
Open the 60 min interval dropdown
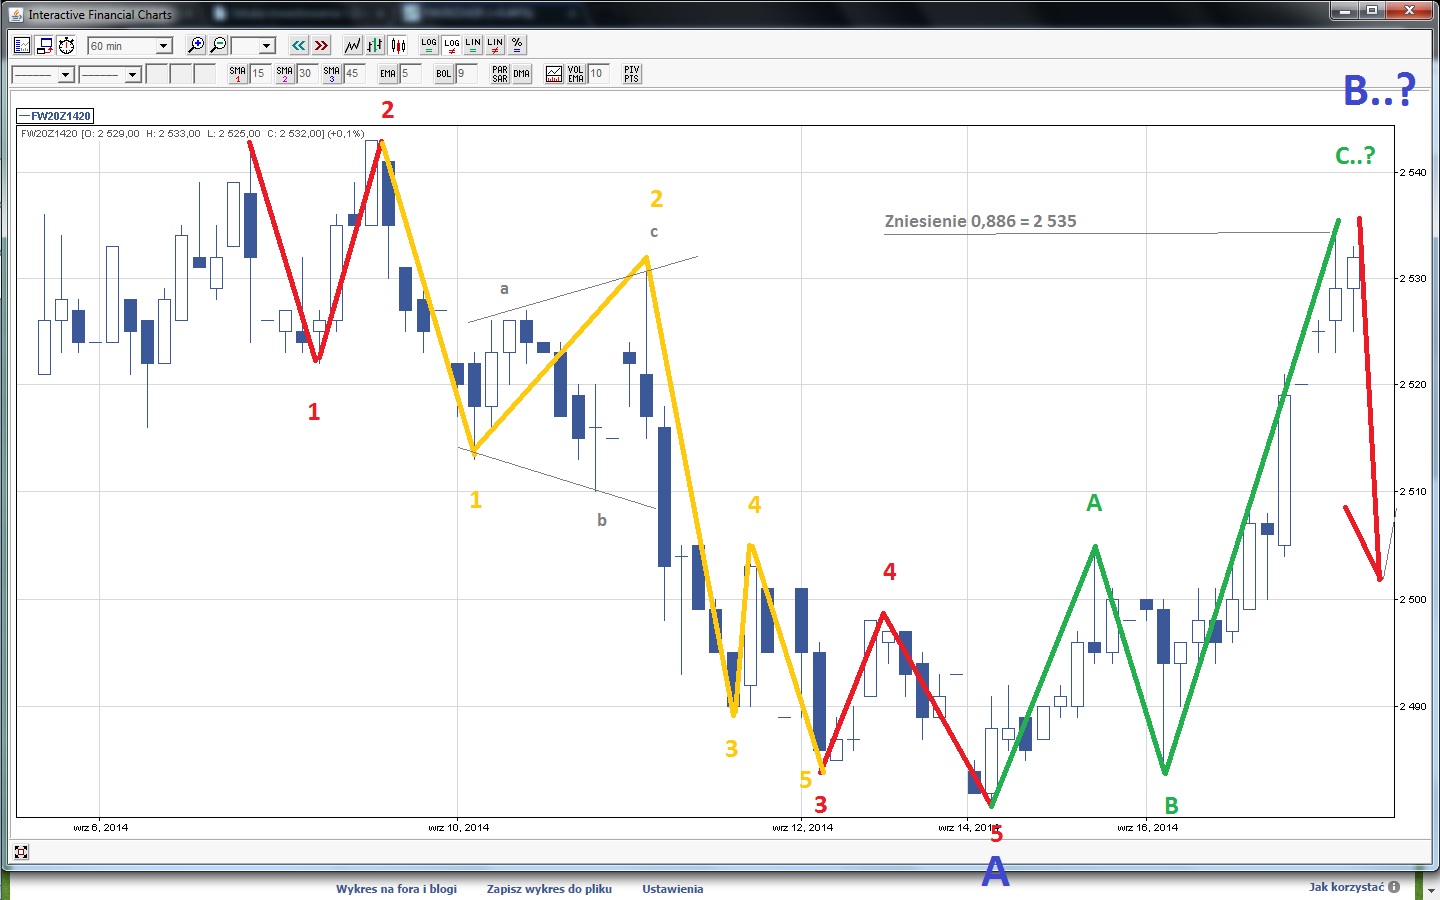coord(130,46)
